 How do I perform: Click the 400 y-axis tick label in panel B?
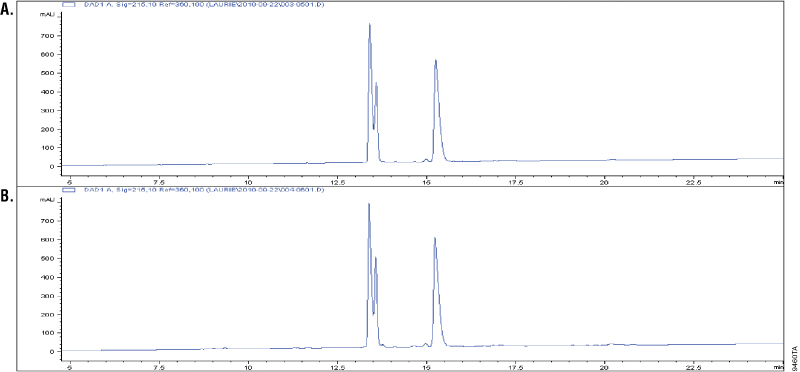pos(48,277)
